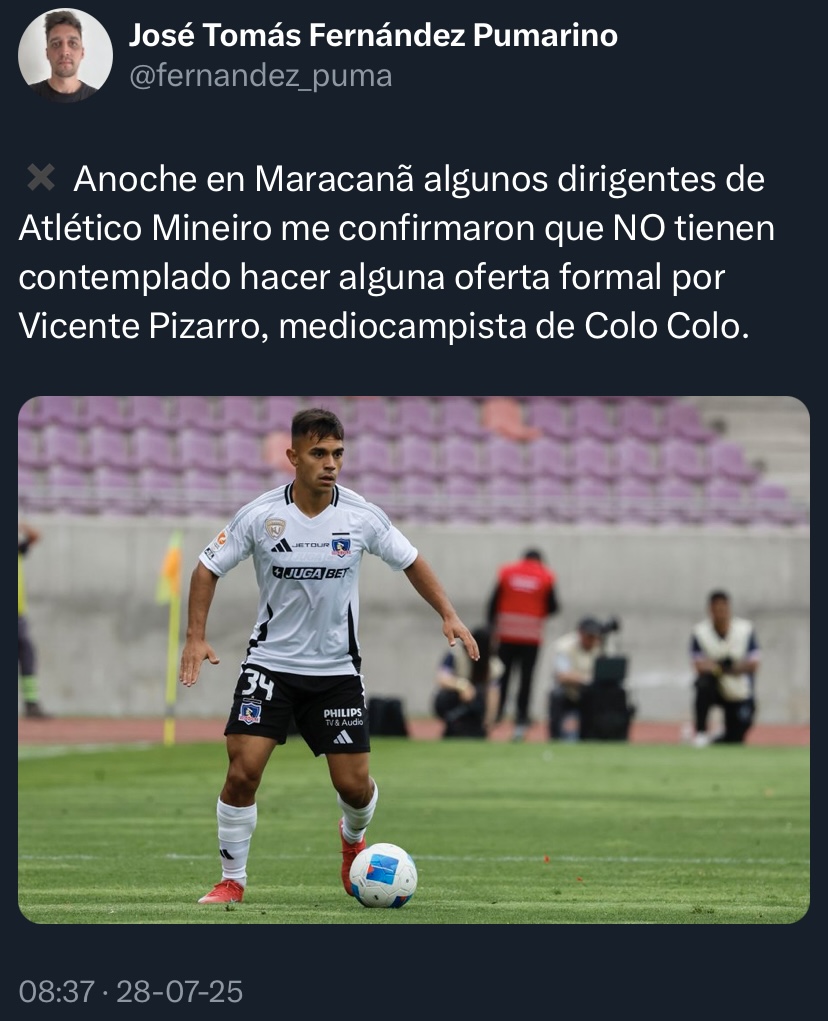Click the Adidas logo on the shorts
828x1021 pixels.
[x=342, y=737]
